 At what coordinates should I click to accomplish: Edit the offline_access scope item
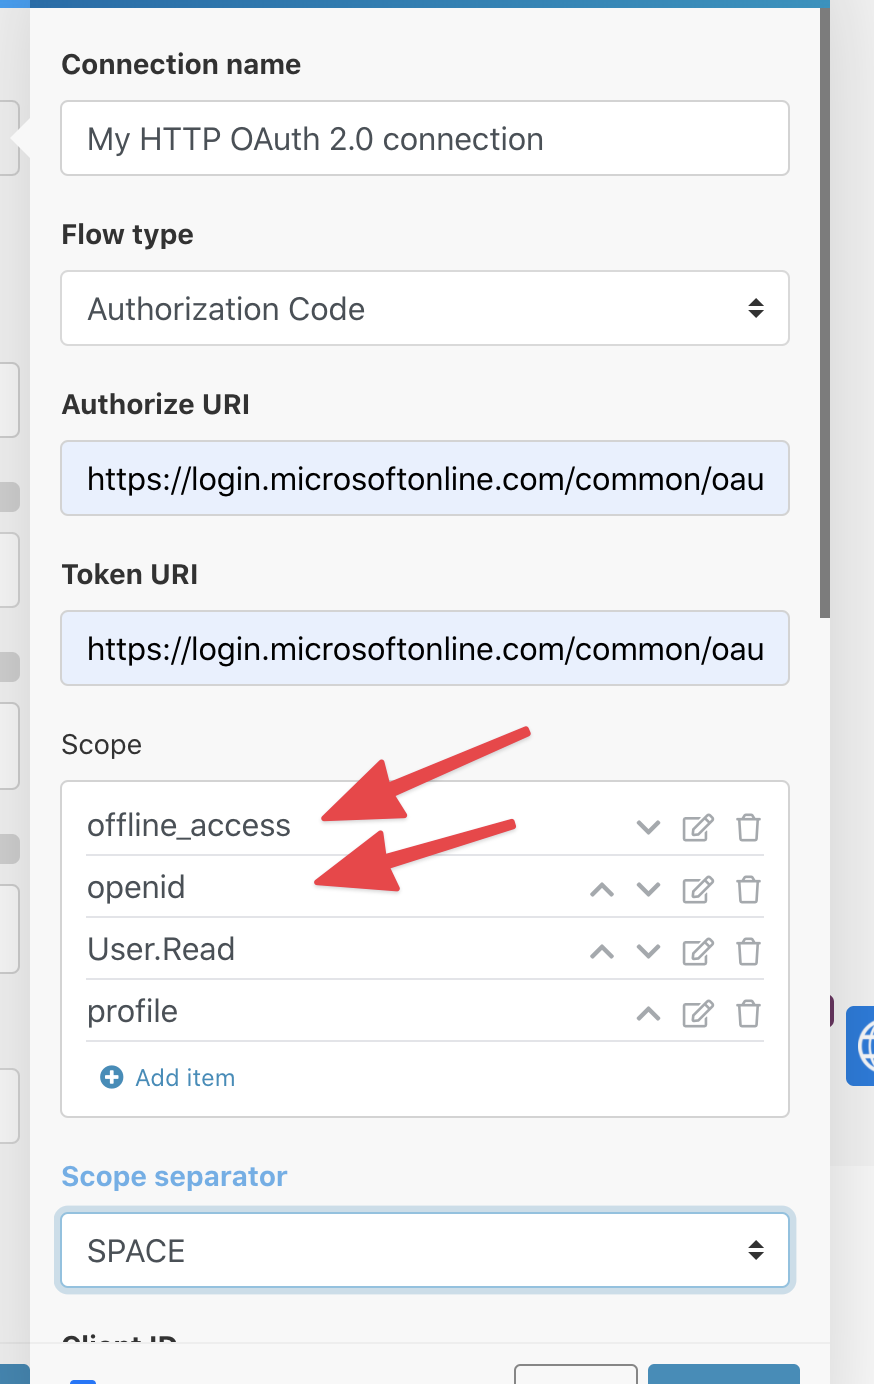click(x=698, y=827)
